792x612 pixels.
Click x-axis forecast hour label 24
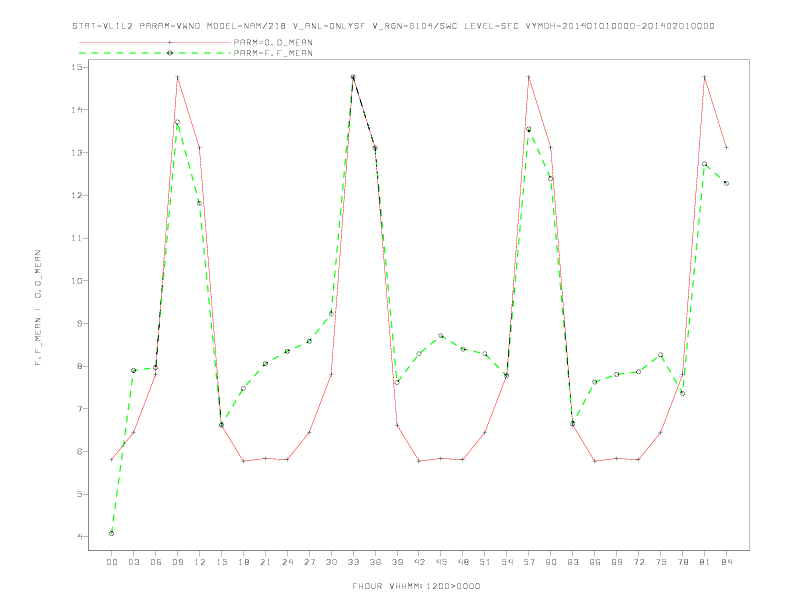coord(287,562)
